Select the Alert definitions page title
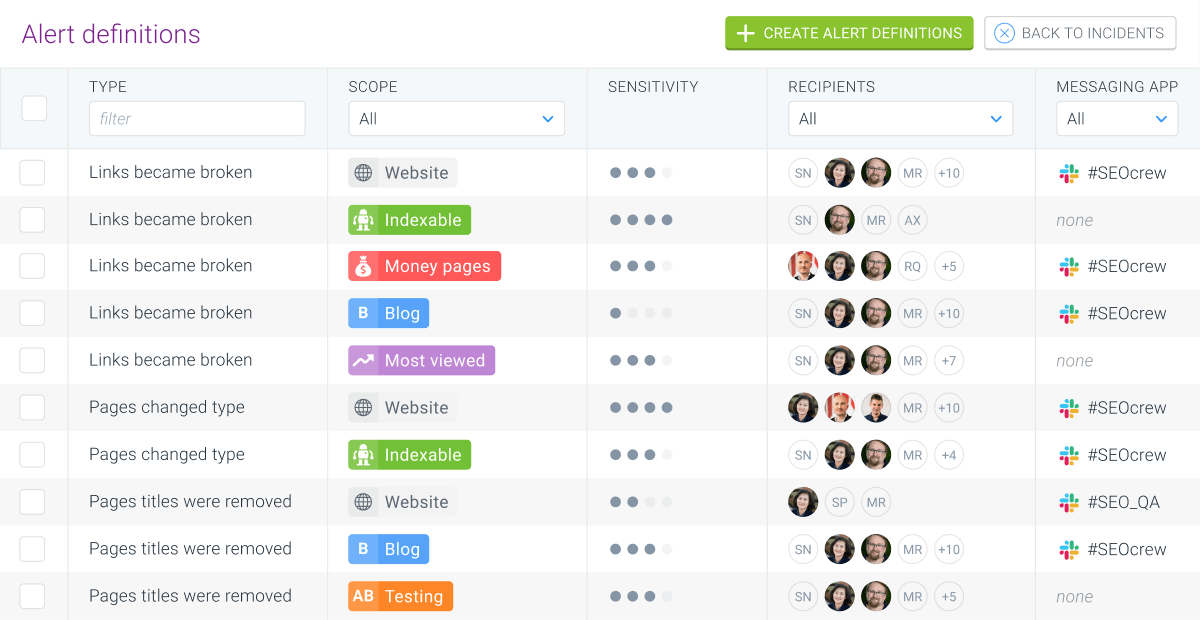 pyautogui.click(x=111, y=33)
